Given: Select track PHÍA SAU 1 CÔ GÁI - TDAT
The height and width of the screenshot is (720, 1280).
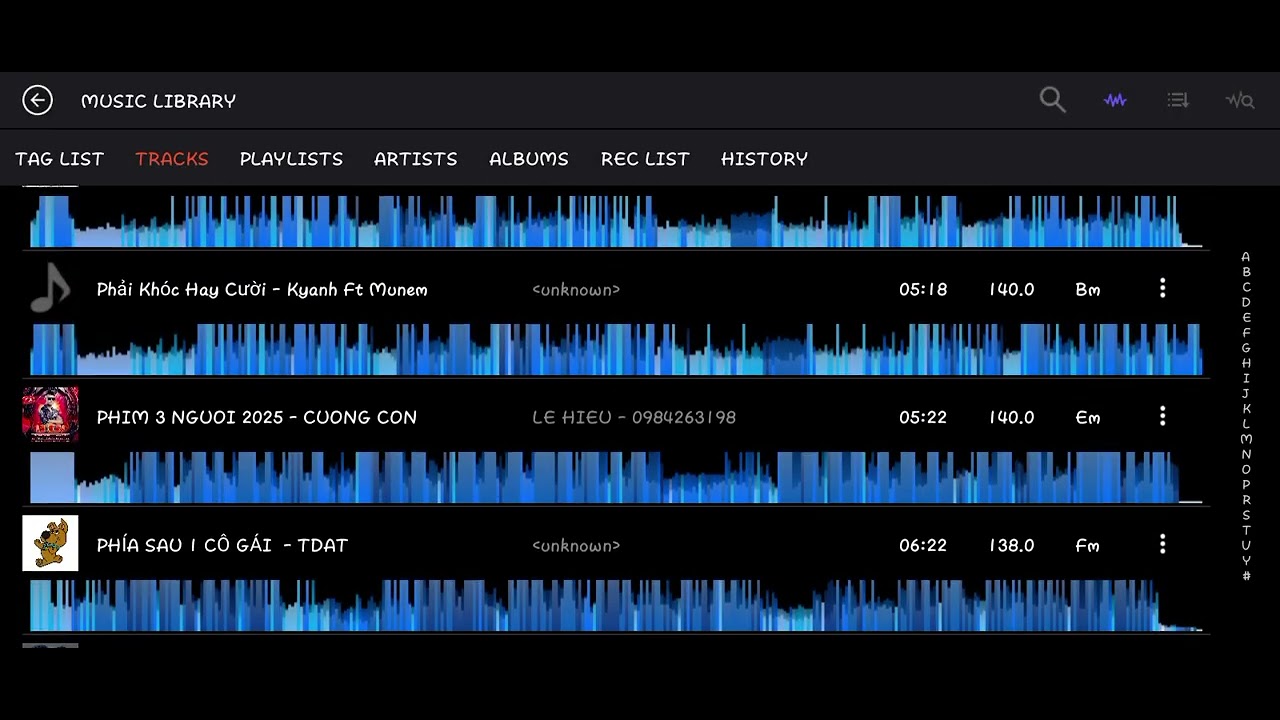Looking at the screenshot, I should (x=222, y=545).
